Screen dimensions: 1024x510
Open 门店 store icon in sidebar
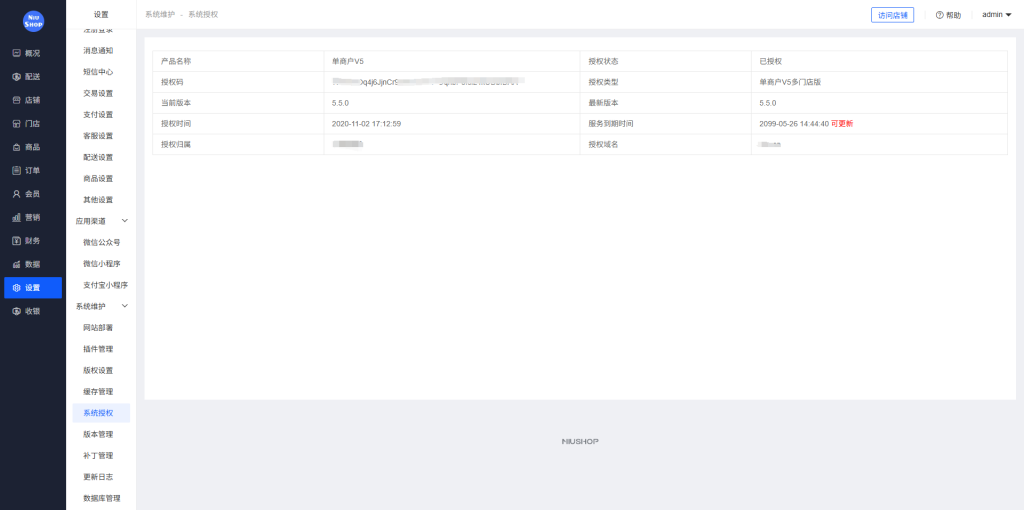coord(17,123)
